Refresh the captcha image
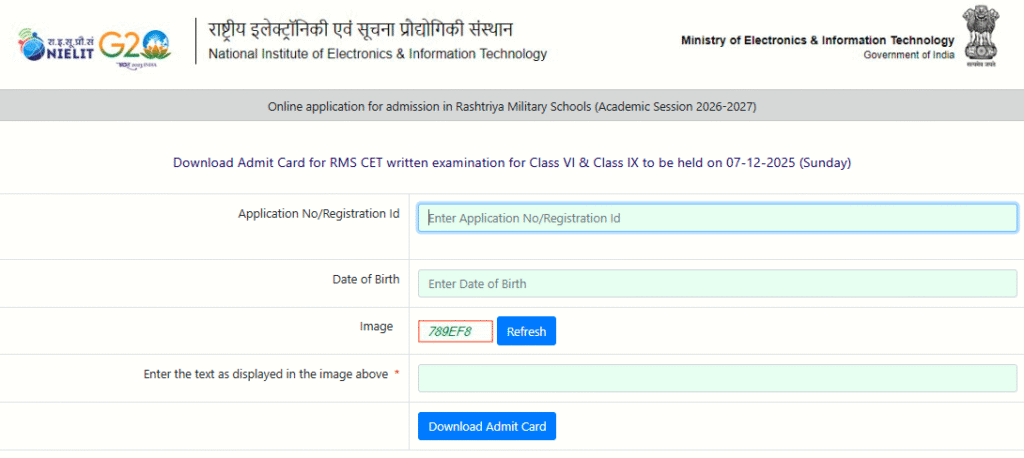 pyautogui.click(x=526, y=331)
